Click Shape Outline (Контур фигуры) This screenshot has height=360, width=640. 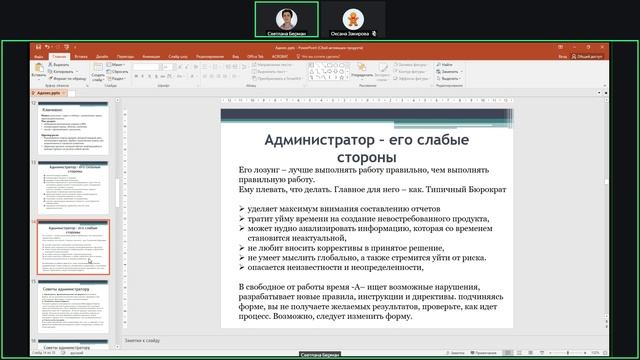click(x=409, y=71)
